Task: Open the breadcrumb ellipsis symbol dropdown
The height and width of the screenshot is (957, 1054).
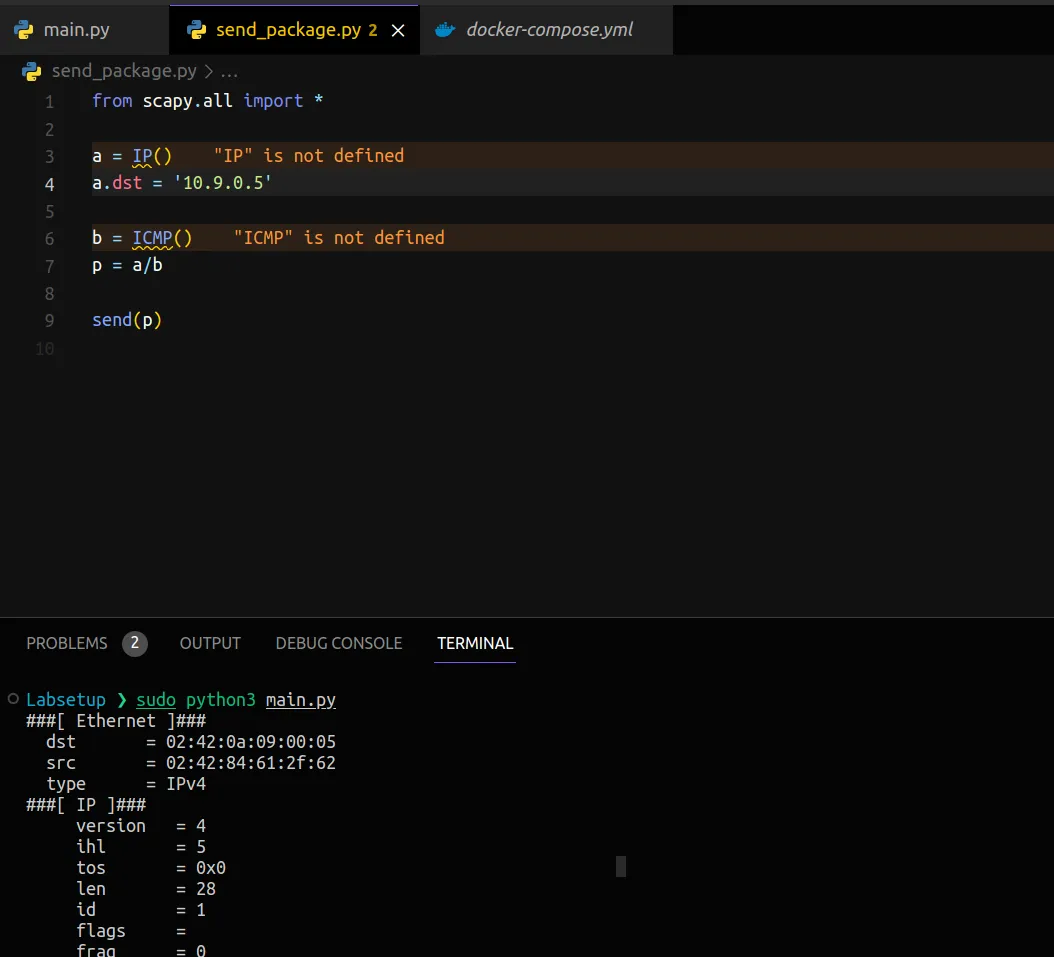Action: 228,72
